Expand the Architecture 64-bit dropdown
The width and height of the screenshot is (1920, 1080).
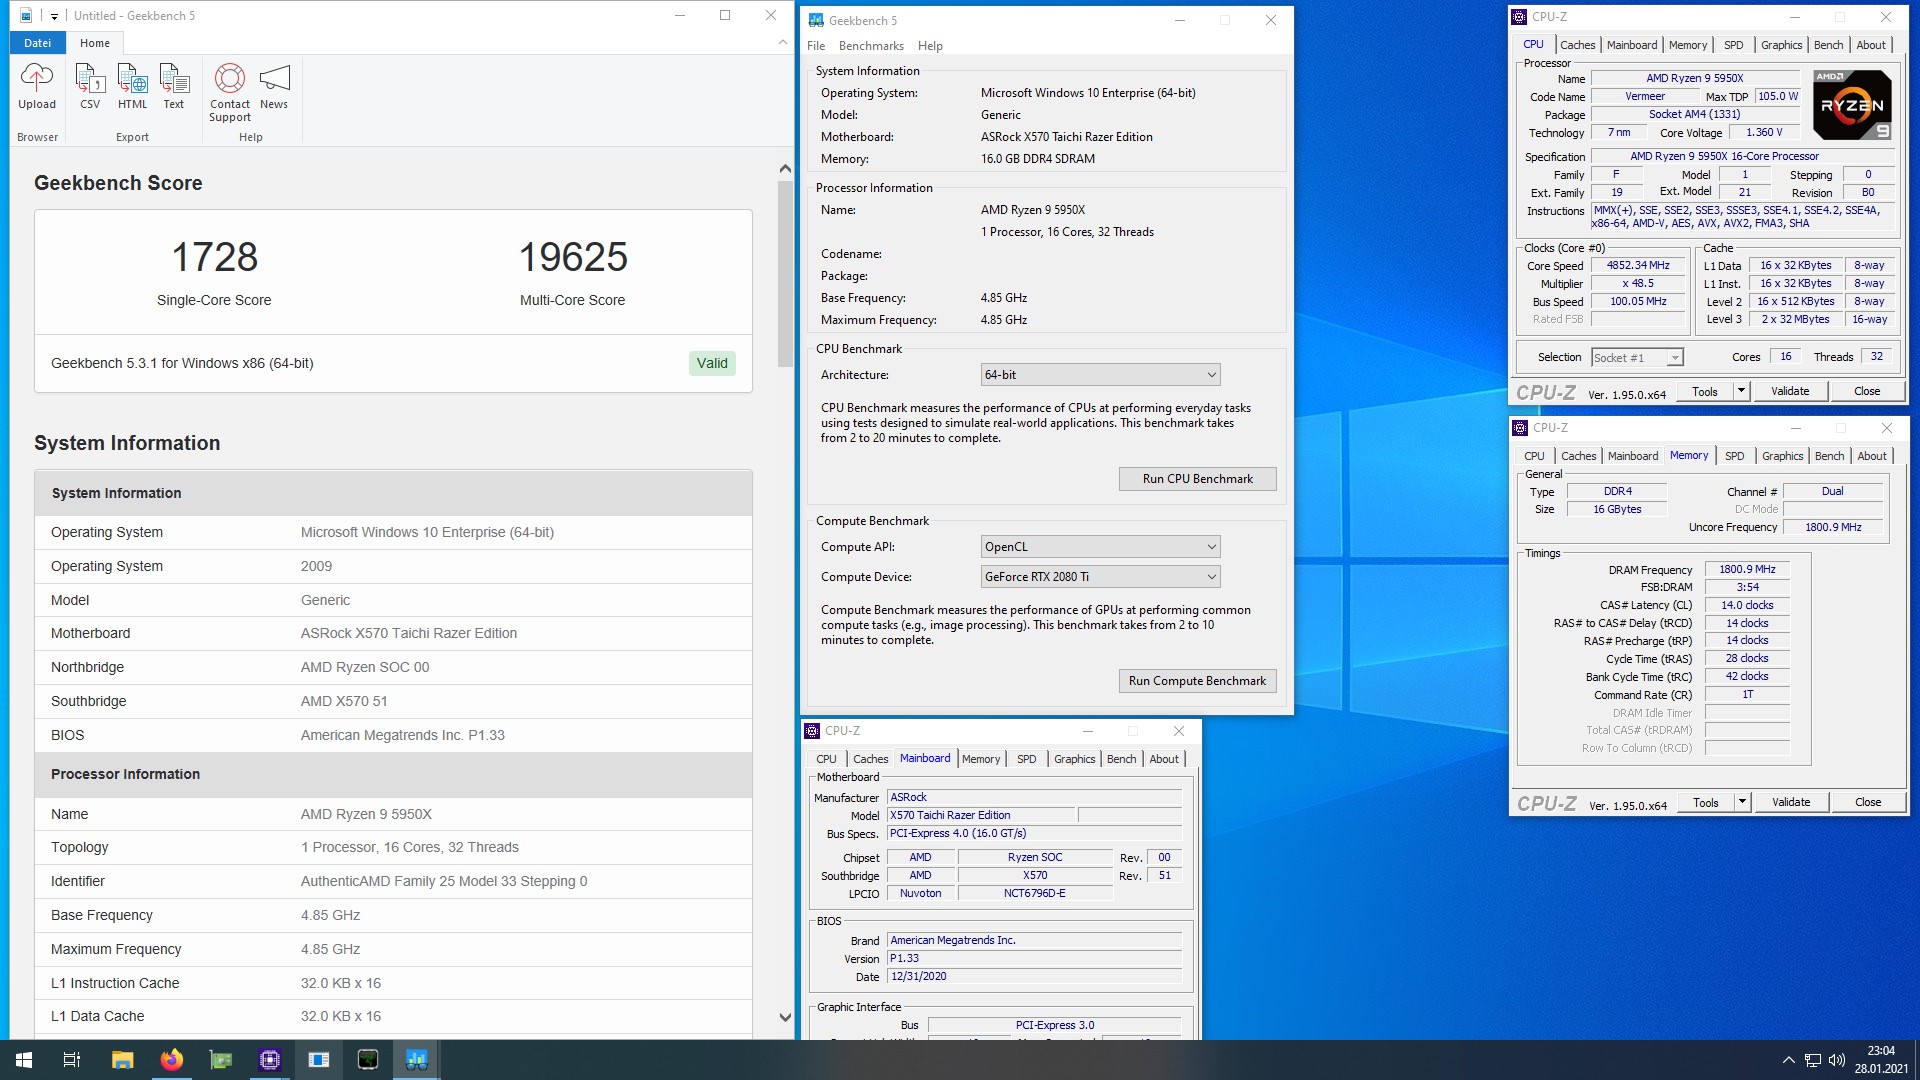[1100, 375]
